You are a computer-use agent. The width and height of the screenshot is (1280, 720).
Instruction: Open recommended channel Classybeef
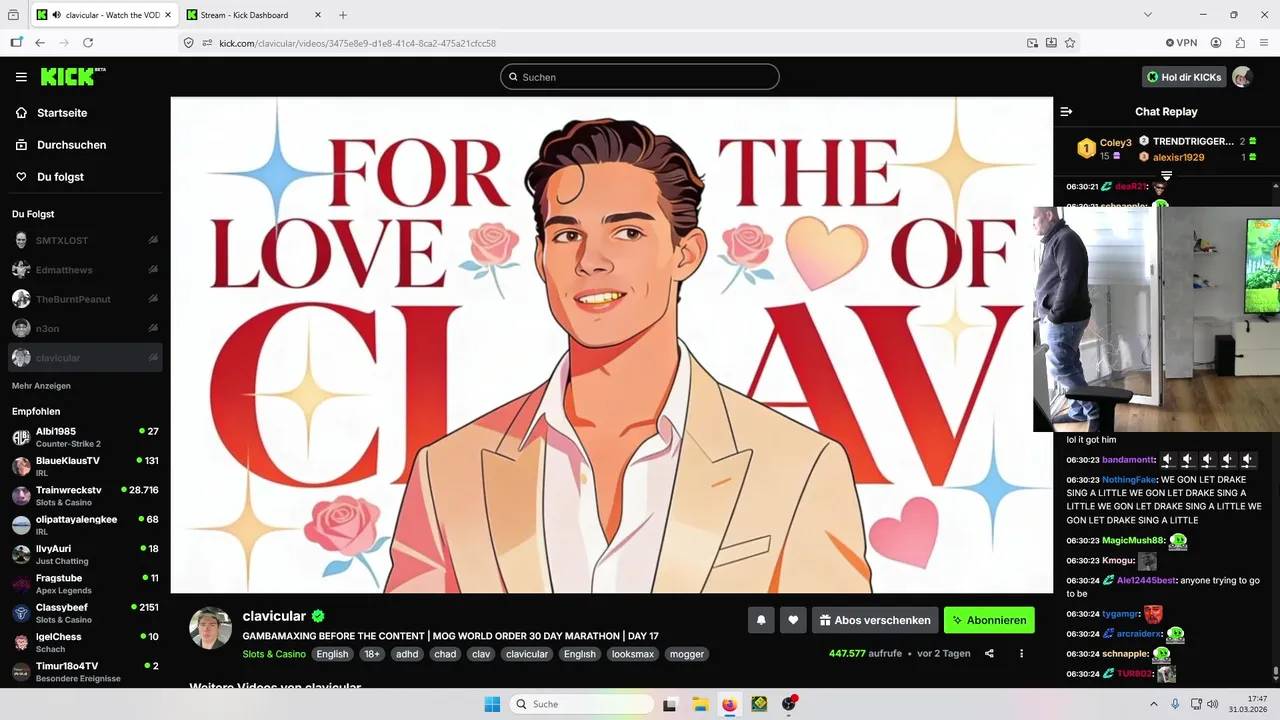[85, 613]
